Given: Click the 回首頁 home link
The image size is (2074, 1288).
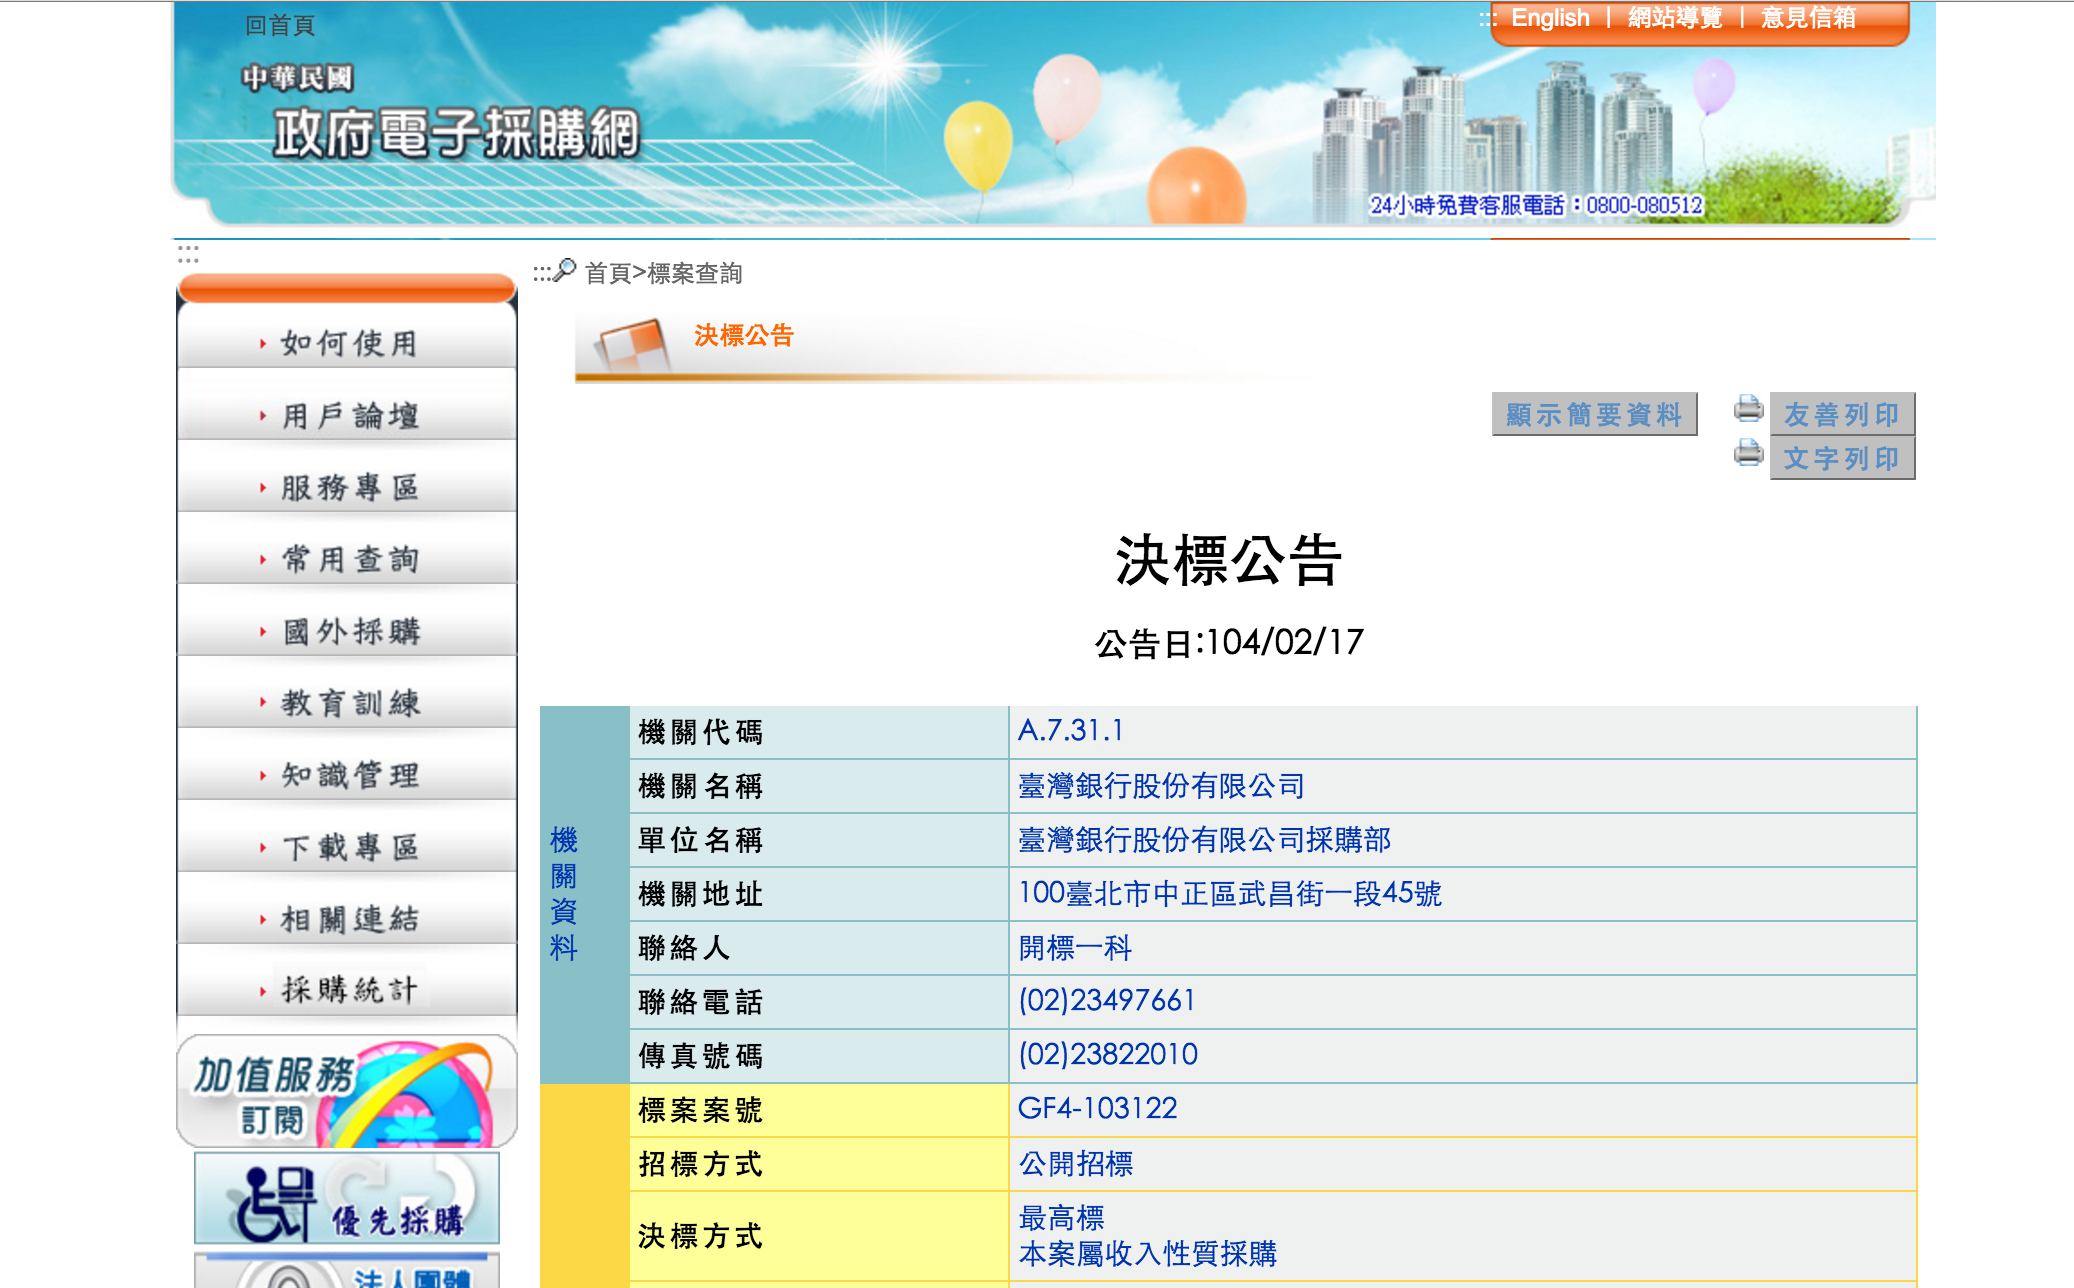Looking at the screenshot, I should coord(280,26).
